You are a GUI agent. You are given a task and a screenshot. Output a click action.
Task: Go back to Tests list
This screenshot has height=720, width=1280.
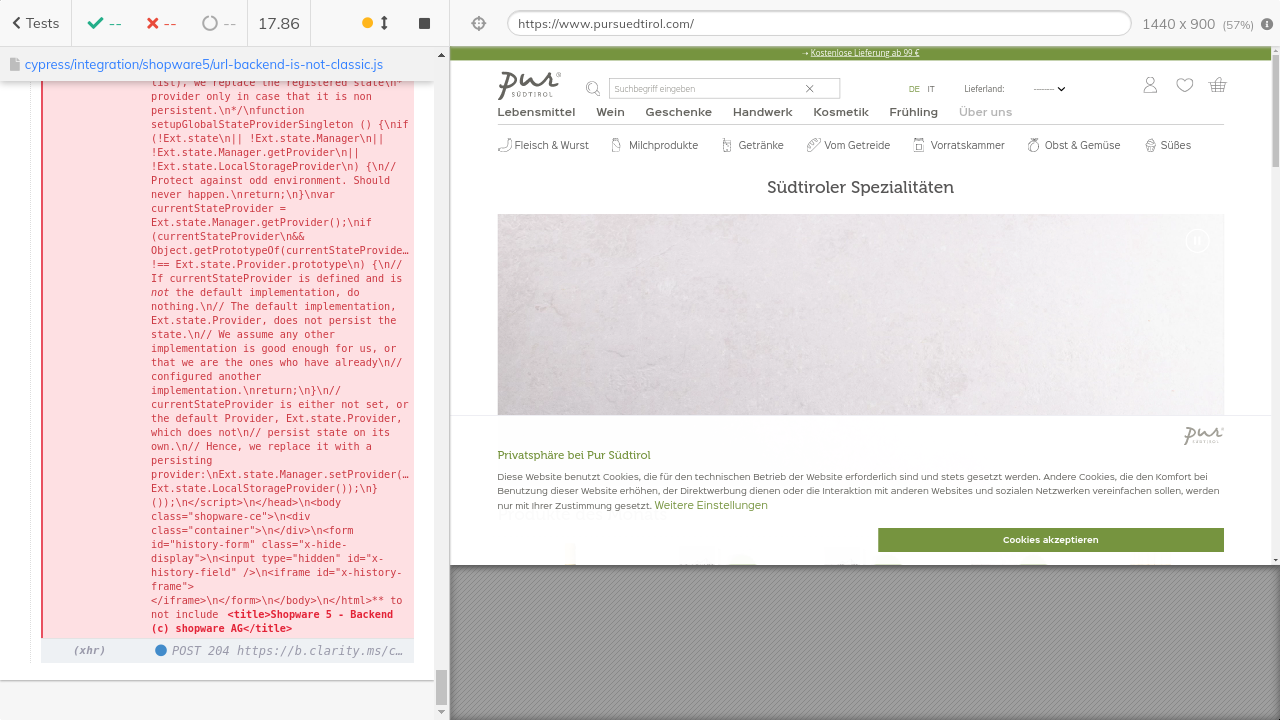tap(36, 23)
